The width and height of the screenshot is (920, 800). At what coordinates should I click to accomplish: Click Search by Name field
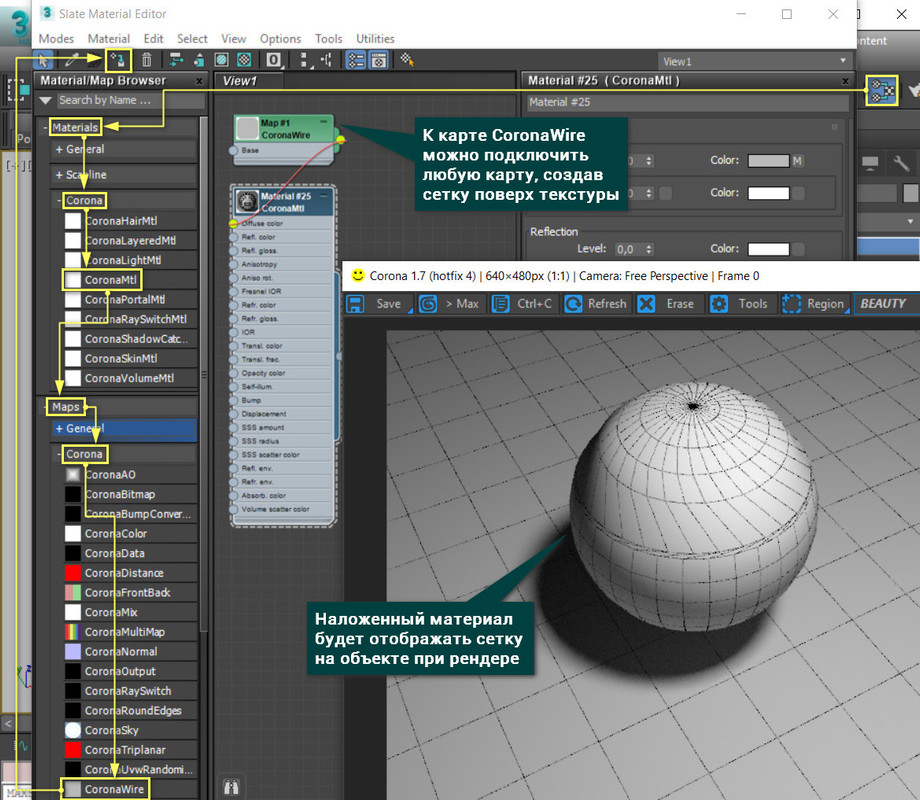tap(130, 100)
